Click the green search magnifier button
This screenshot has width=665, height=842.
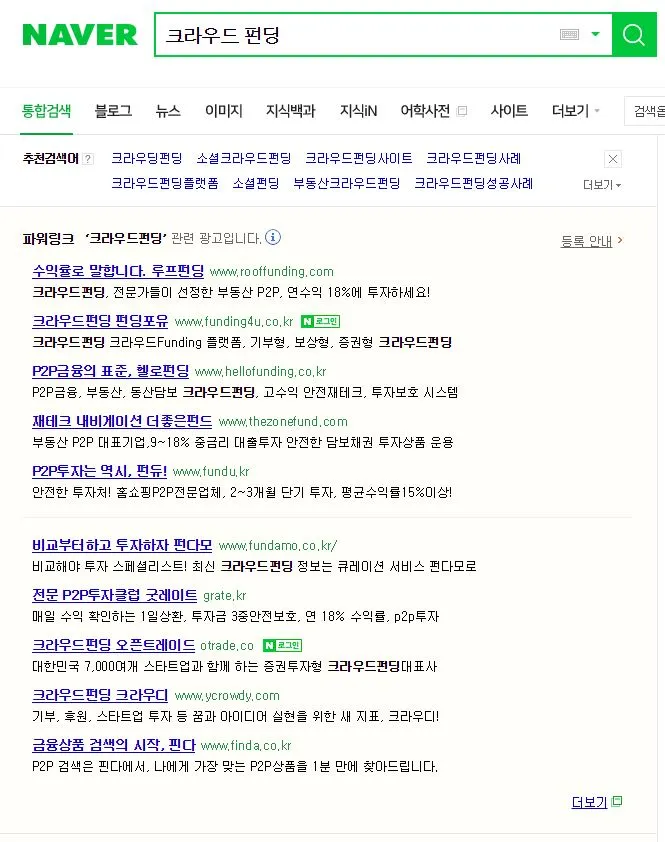634,35
